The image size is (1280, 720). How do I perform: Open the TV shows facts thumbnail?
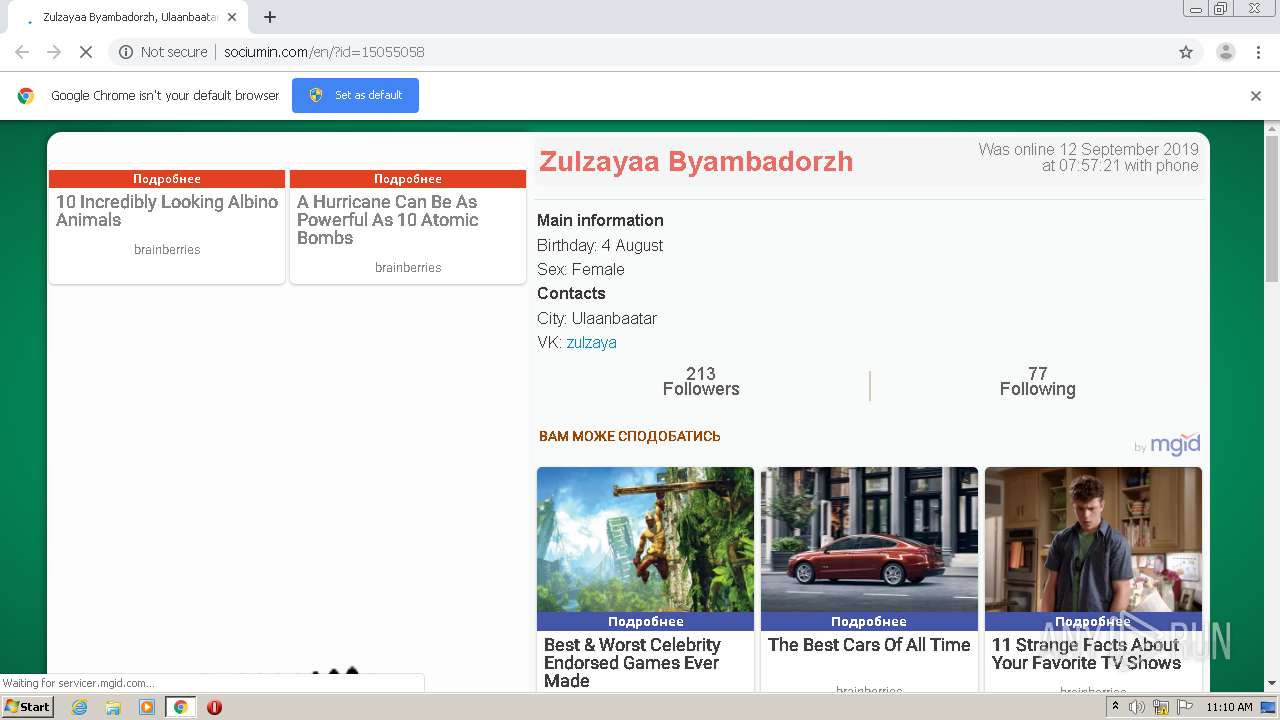(x=1093, y=540)
